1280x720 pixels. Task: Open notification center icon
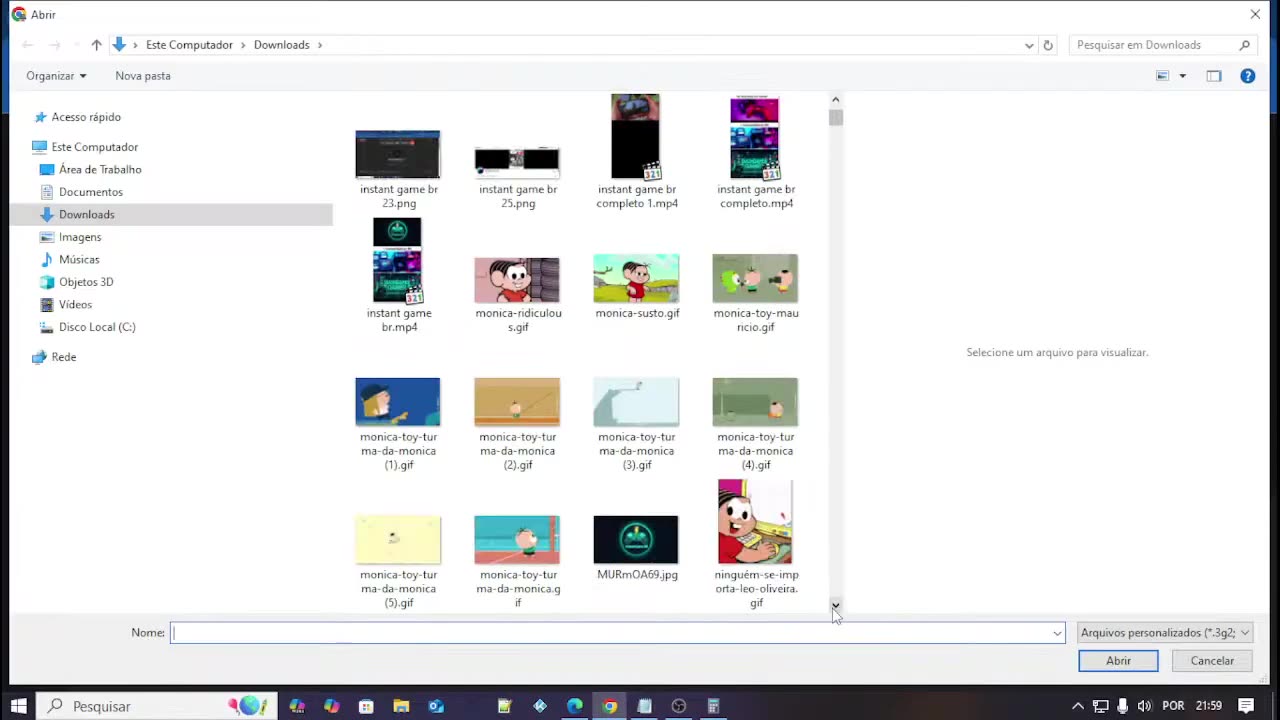click(x=1246, y=706)
